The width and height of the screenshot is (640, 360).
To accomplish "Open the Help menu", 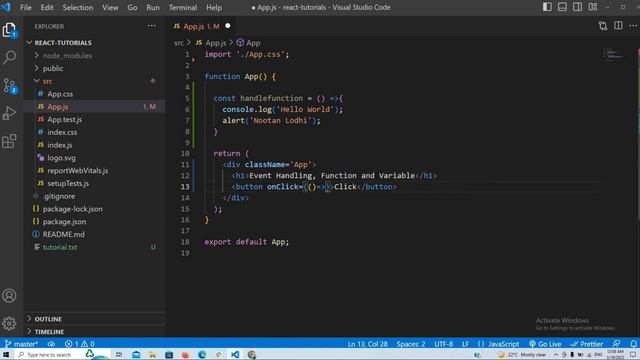I will coord(214,7).
